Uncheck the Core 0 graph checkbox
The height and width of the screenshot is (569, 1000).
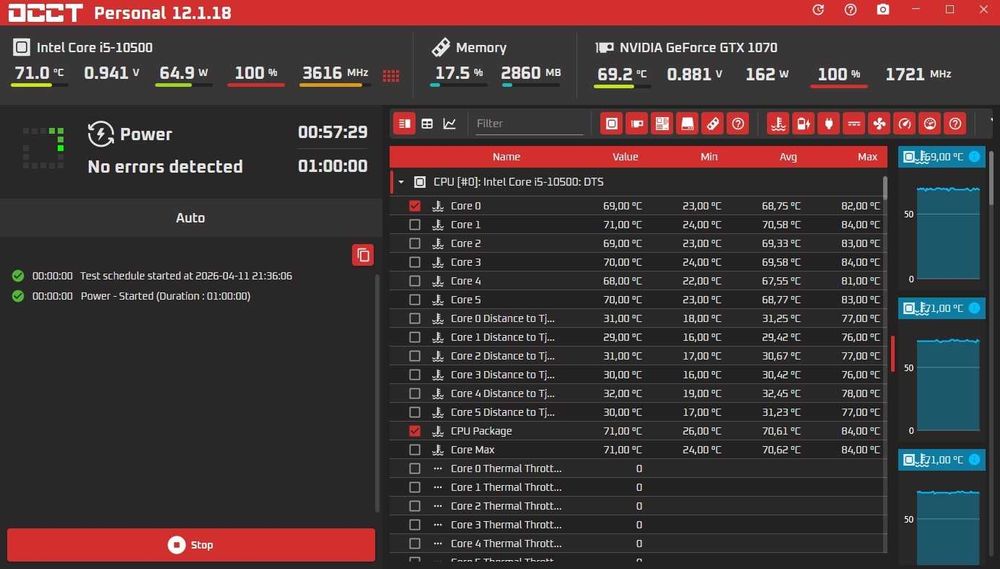coord(415,205)
